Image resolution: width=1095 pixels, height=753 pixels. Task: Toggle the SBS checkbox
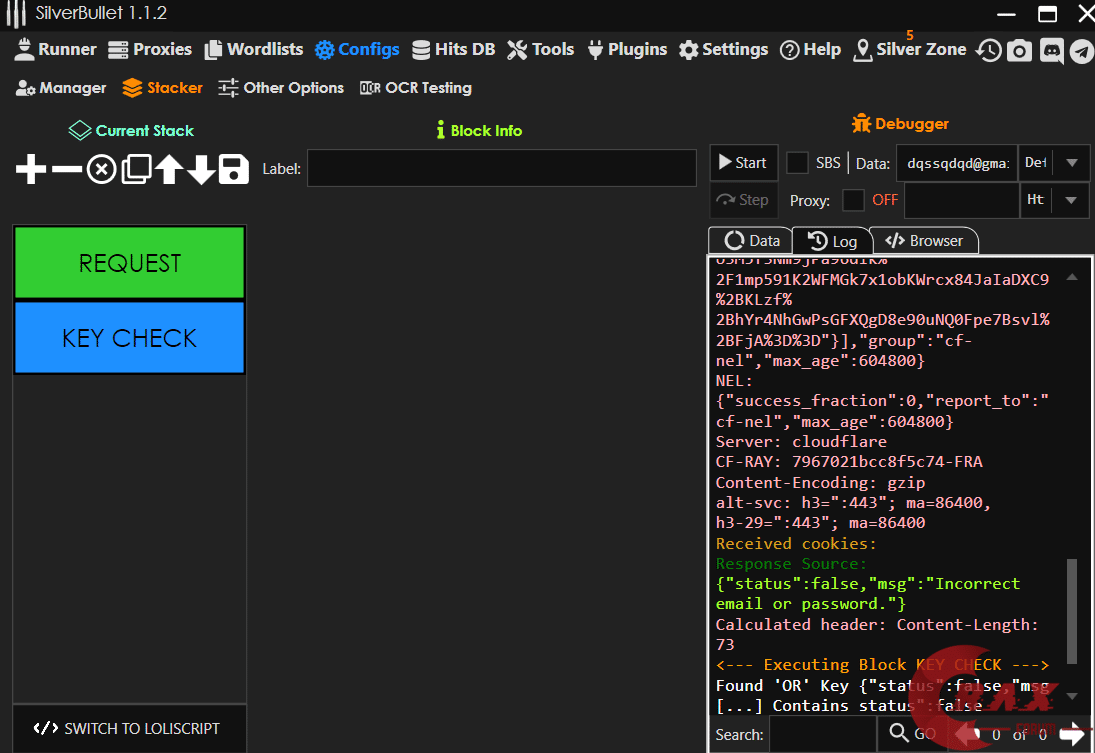(x=797, y=163)
